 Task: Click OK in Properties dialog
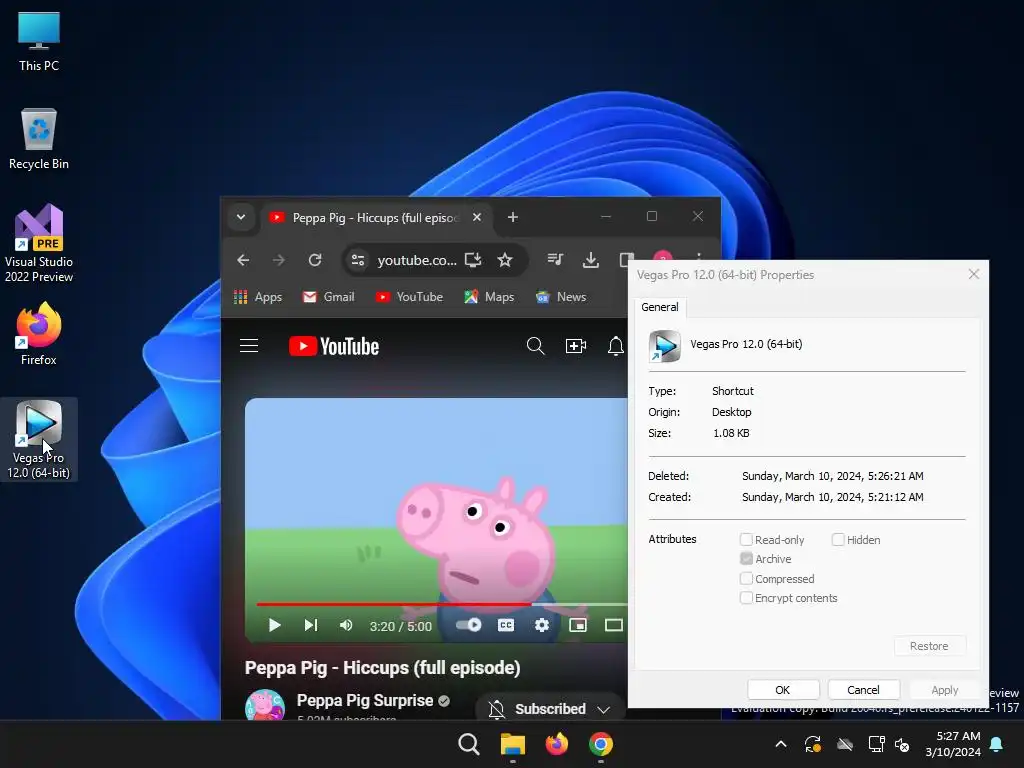point(782,690)
